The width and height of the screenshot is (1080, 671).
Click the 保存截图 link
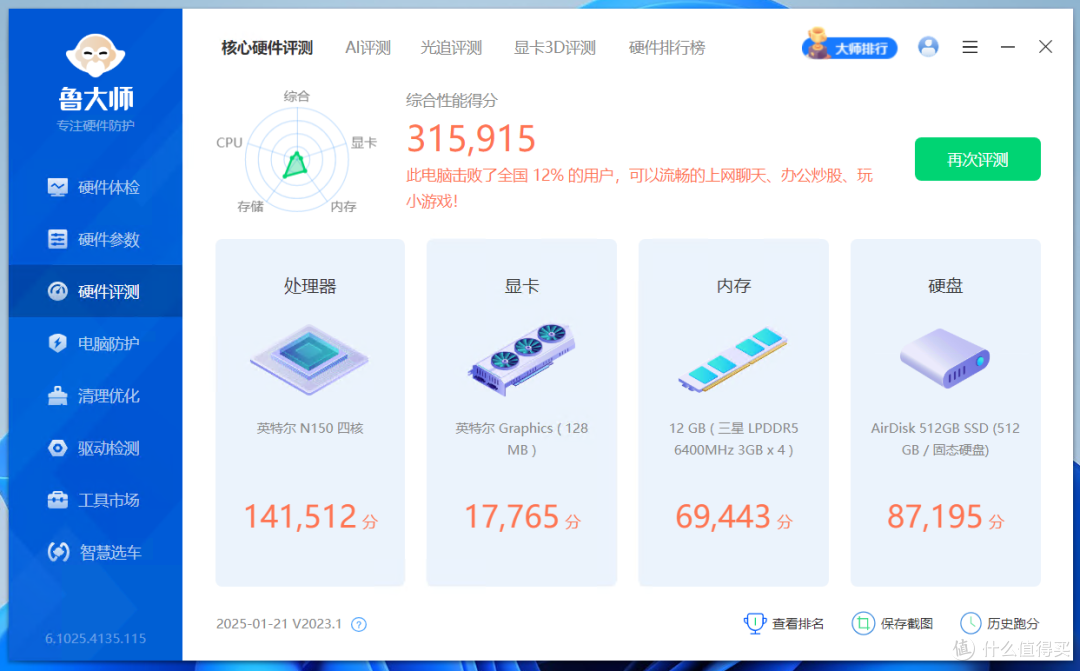(906, 623)
